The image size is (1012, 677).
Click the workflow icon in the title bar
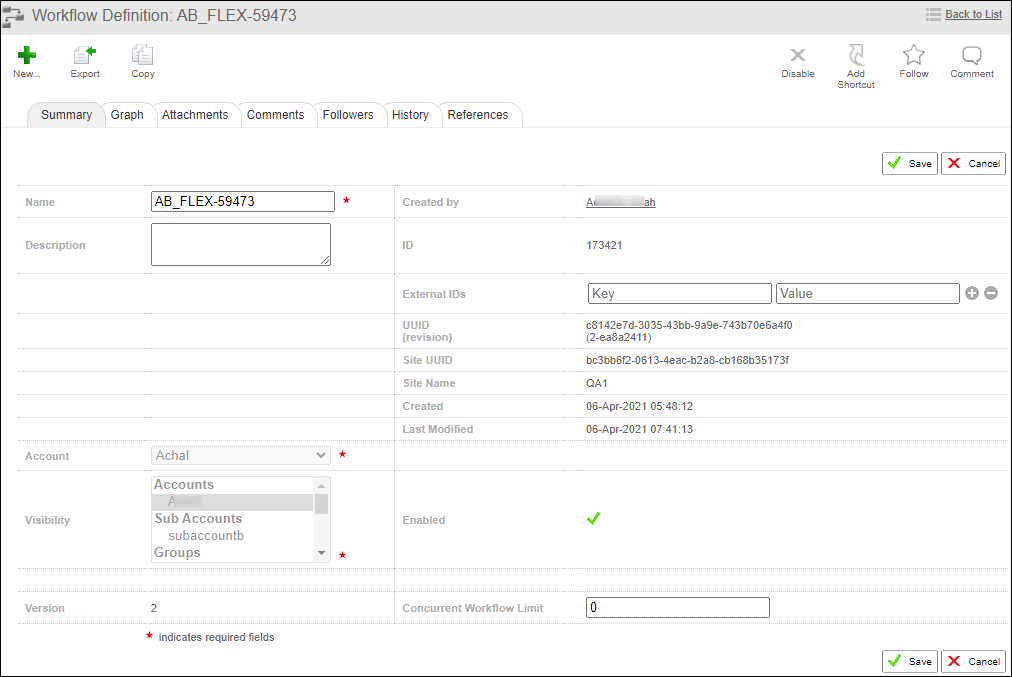(x=13, y=13)
